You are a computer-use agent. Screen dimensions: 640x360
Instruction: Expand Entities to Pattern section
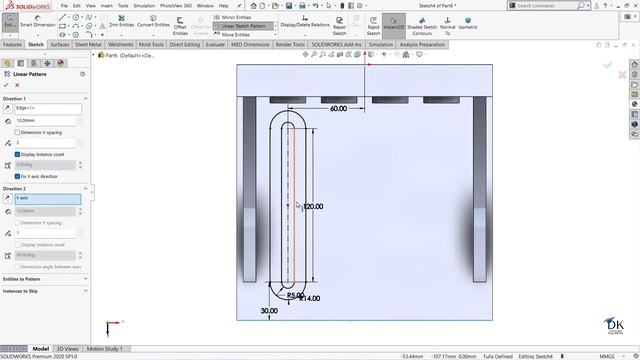(85, 279)
